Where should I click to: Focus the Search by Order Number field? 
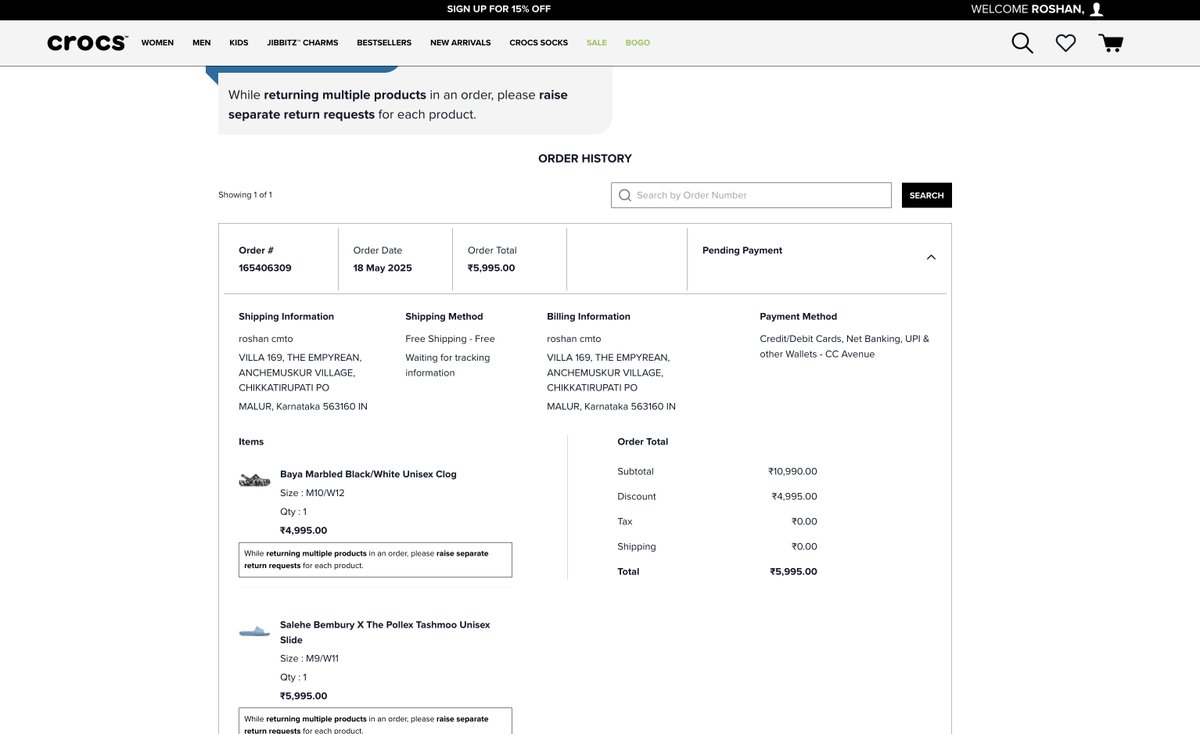(751, 195)
